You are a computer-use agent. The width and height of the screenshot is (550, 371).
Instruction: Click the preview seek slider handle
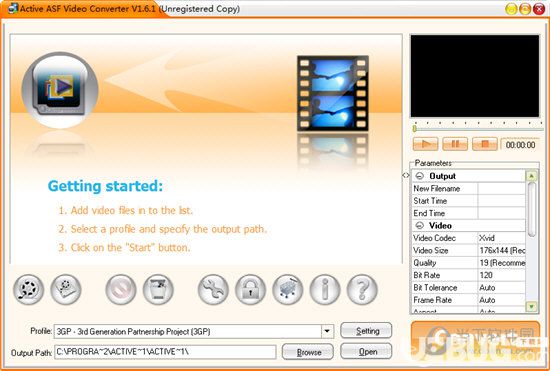pyautogui.click(x=415, y=129)
